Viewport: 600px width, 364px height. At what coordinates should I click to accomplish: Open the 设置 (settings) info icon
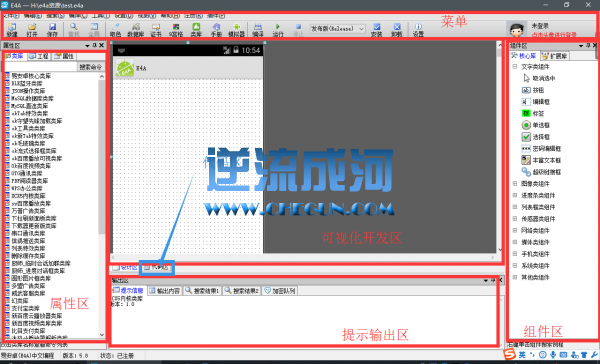[418, 29]
